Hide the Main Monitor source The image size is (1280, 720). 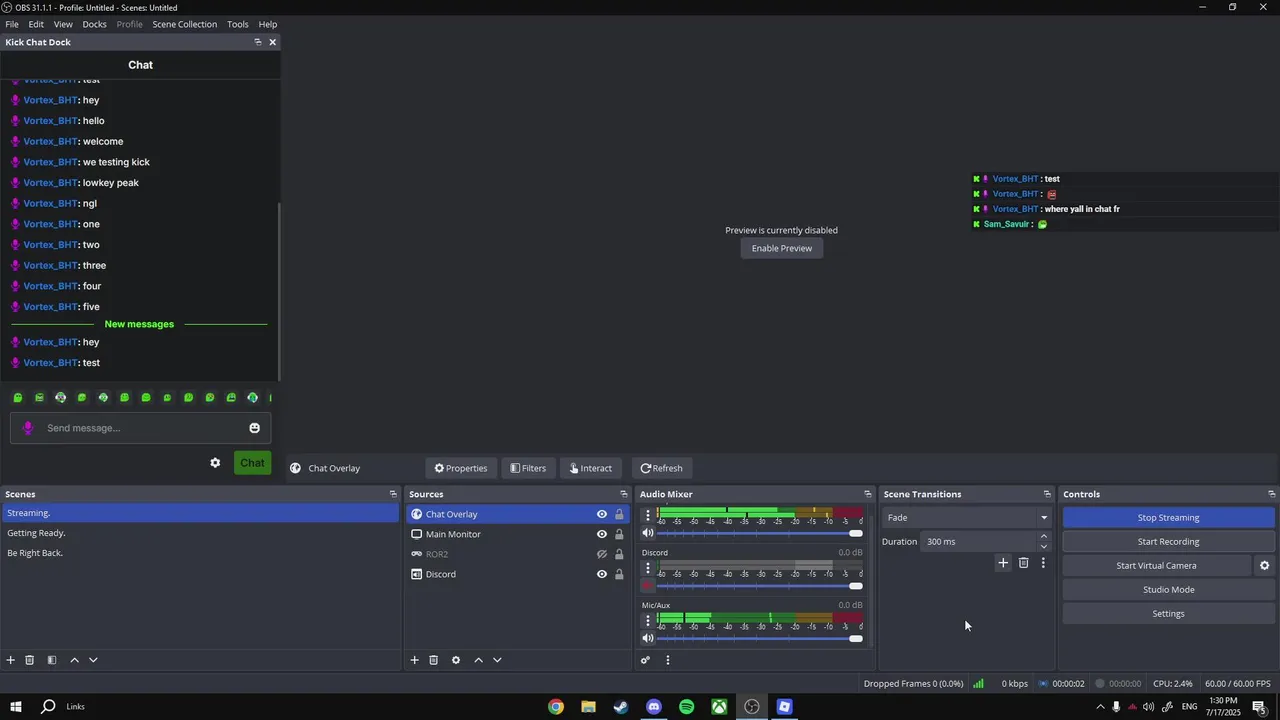[602, 534]
